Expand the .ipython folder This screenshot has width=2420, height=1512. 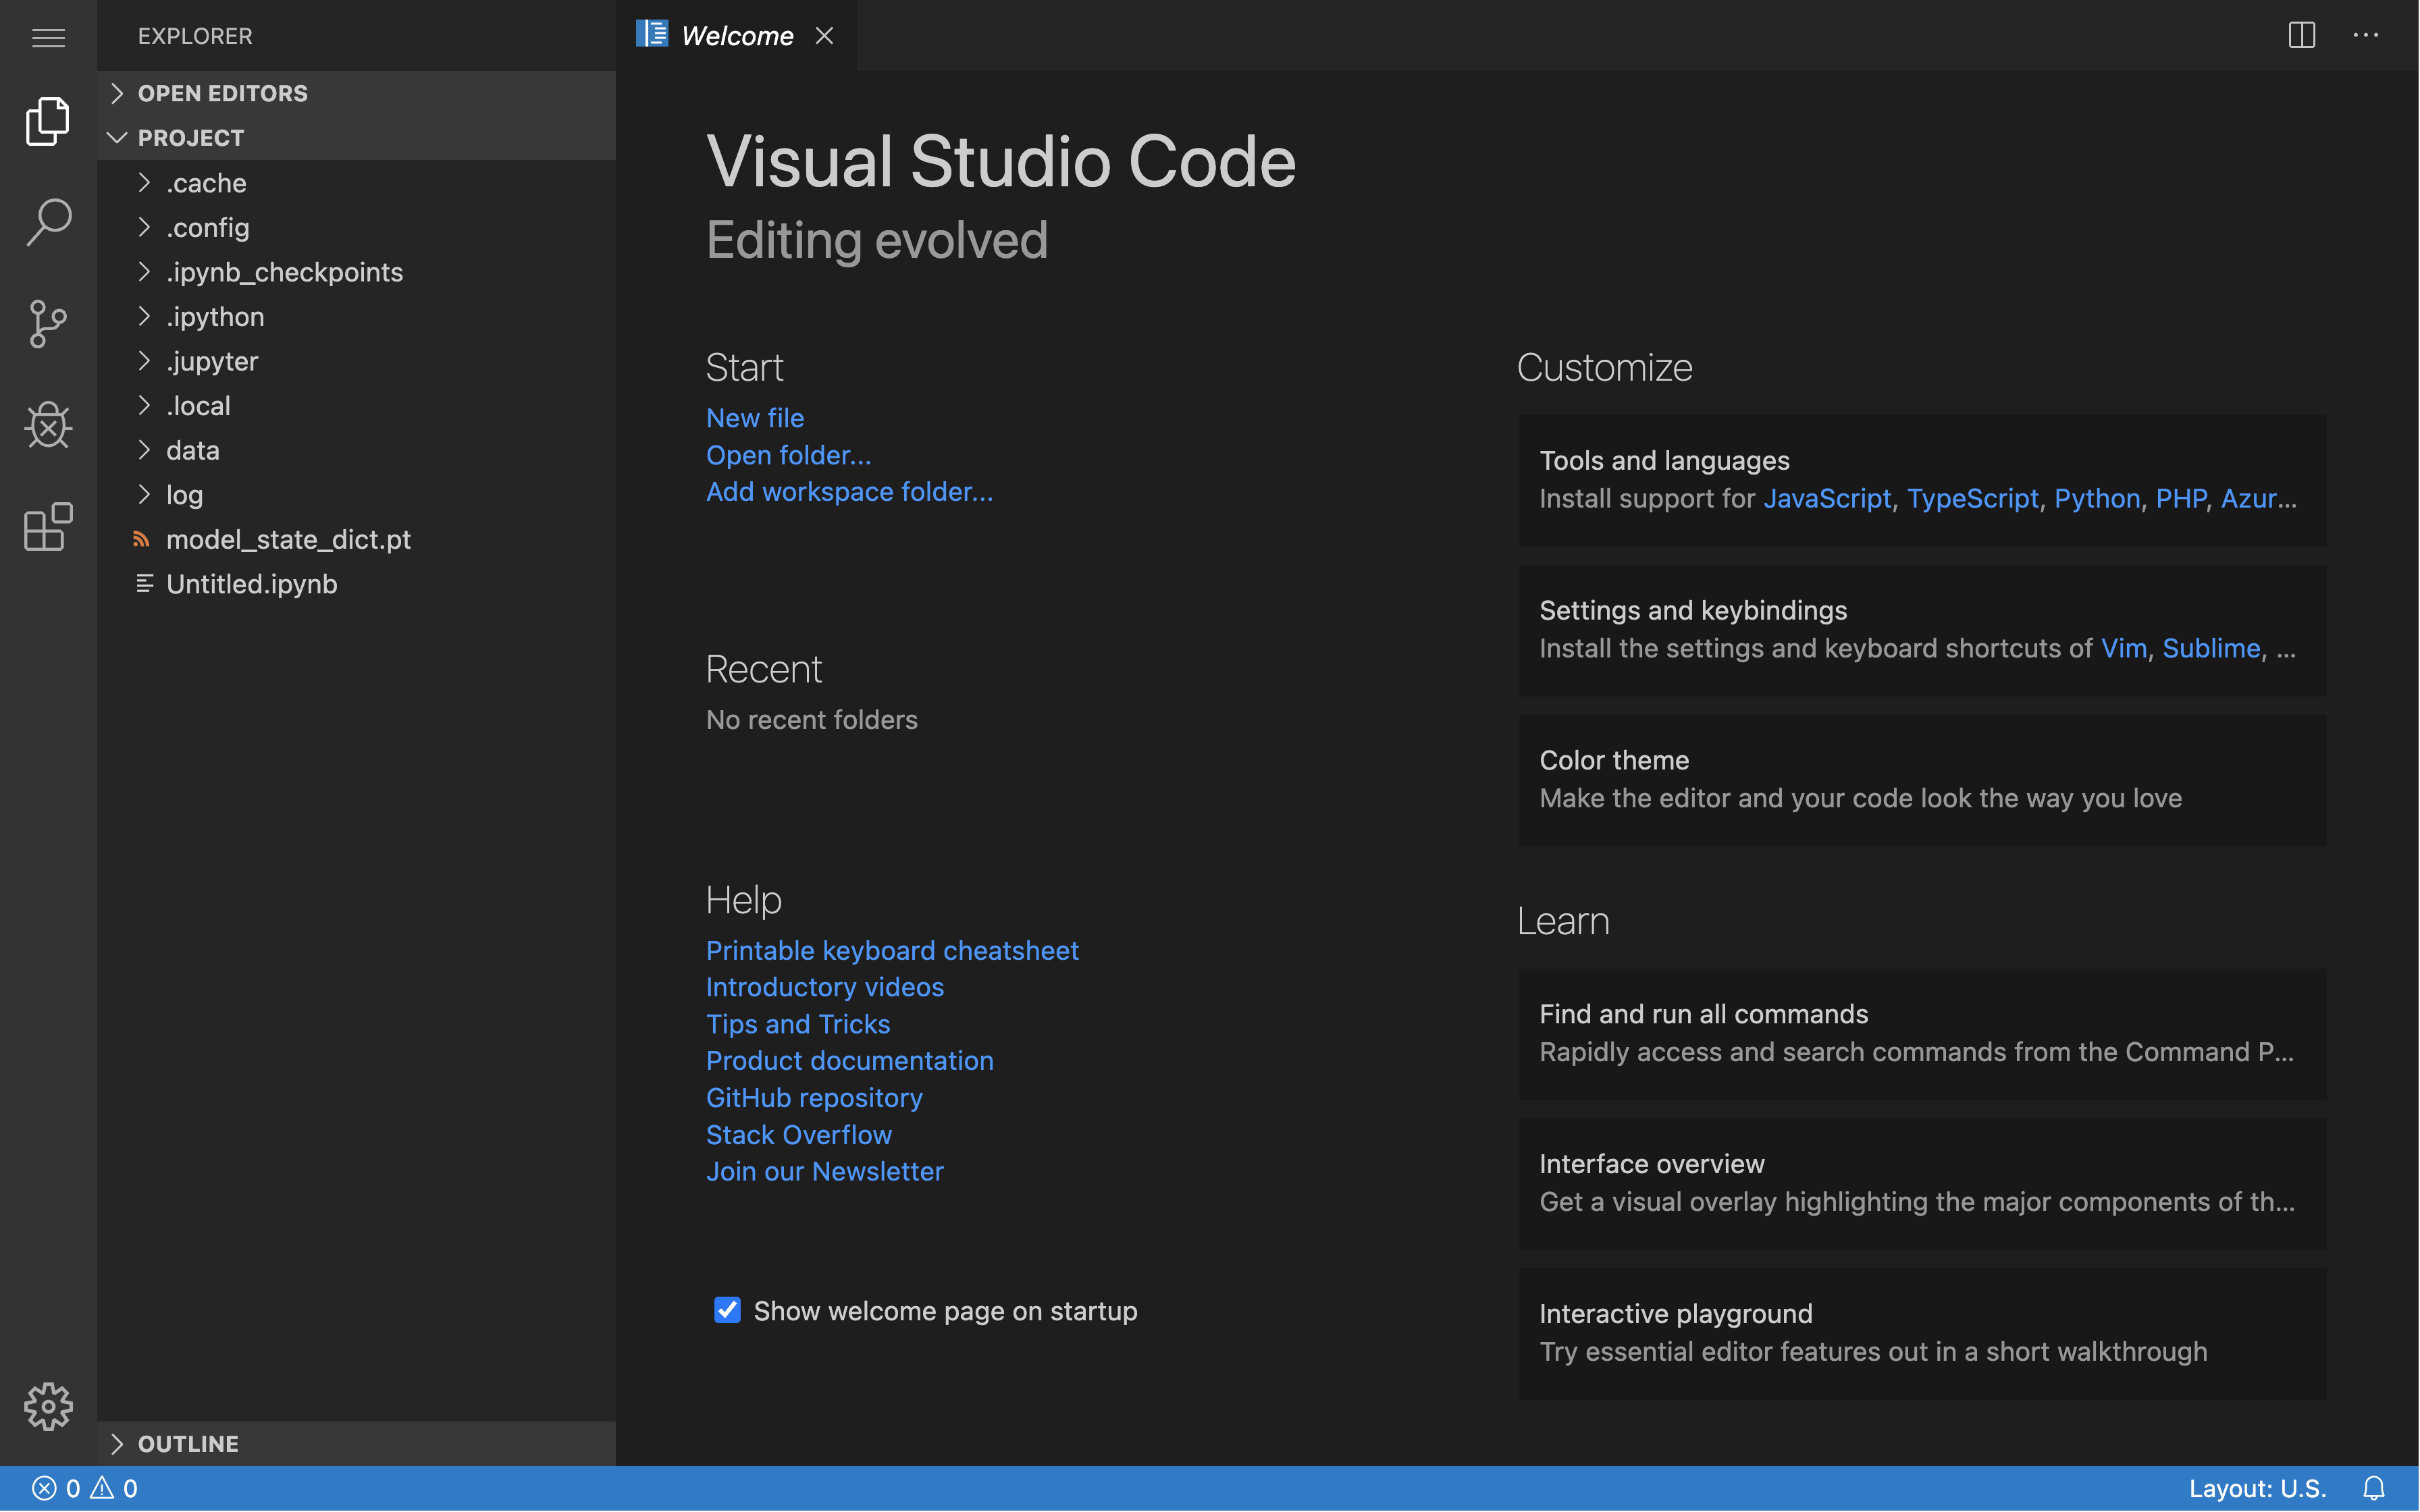coord(356,317)
